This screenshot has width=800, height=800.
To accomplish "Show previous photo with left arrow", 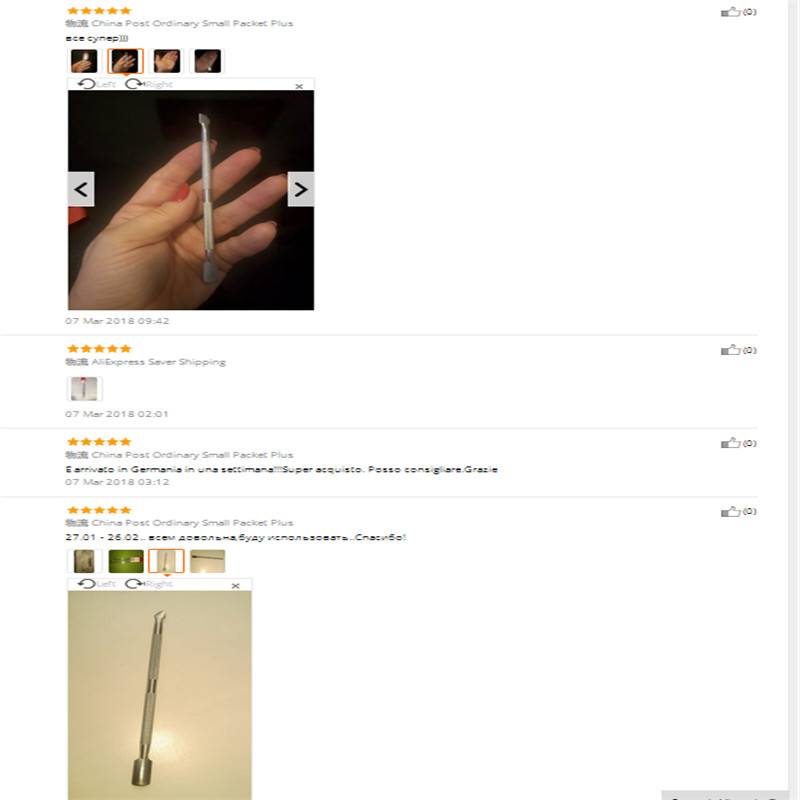I will 81,189.
